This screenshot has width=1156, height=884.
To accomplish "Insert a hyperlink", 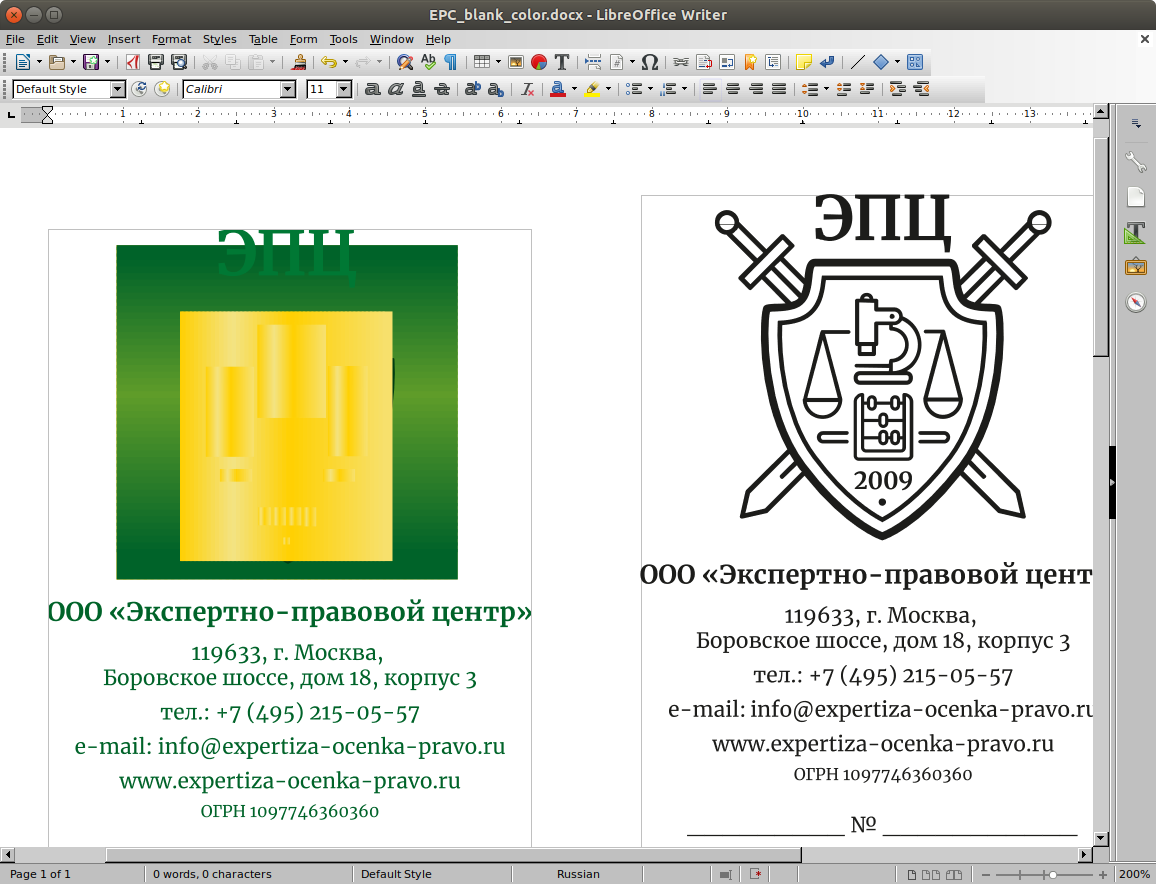I will point(680,62).
